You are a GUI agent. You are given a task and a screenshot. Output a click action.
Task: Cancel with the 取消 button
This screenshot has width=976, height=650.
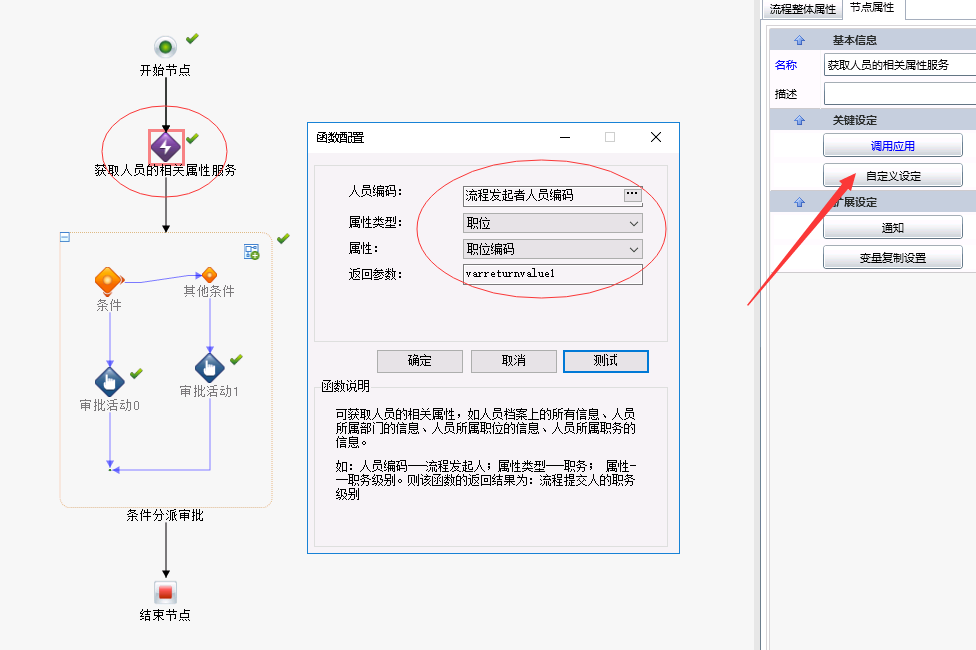click(514, 361)
